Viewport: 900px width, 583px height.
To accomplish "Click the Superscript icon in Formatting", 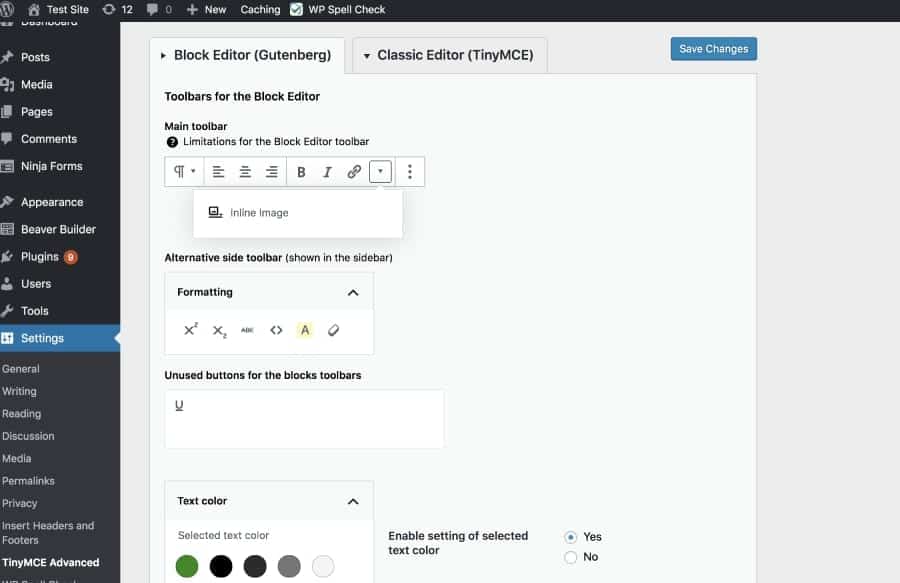I will click(190, 330).
